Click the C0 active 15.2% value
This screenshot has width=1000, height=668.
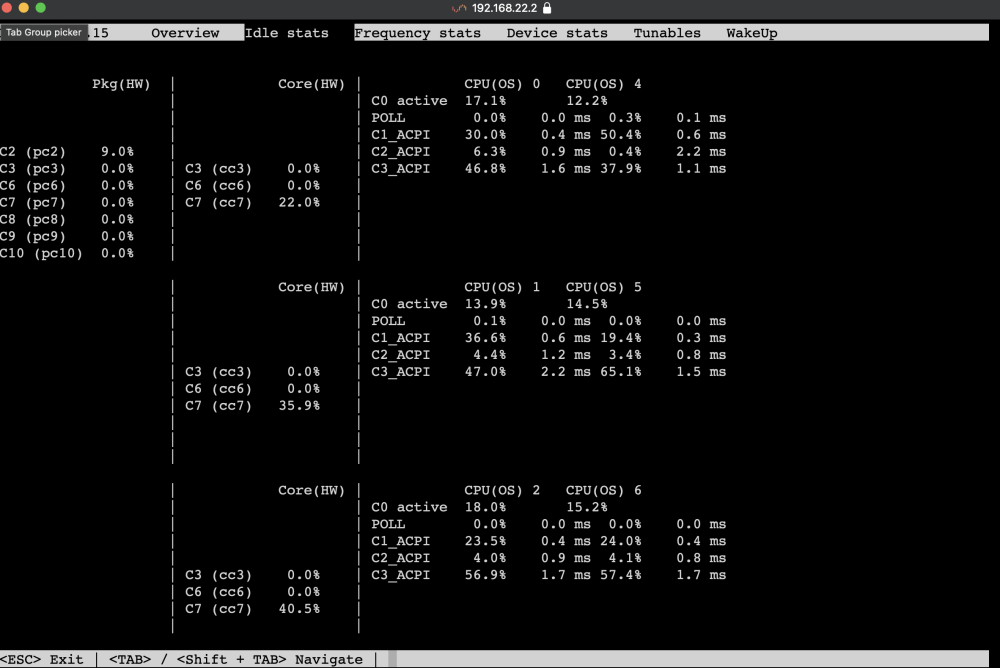pyautogui.click(x=587, y=507)
